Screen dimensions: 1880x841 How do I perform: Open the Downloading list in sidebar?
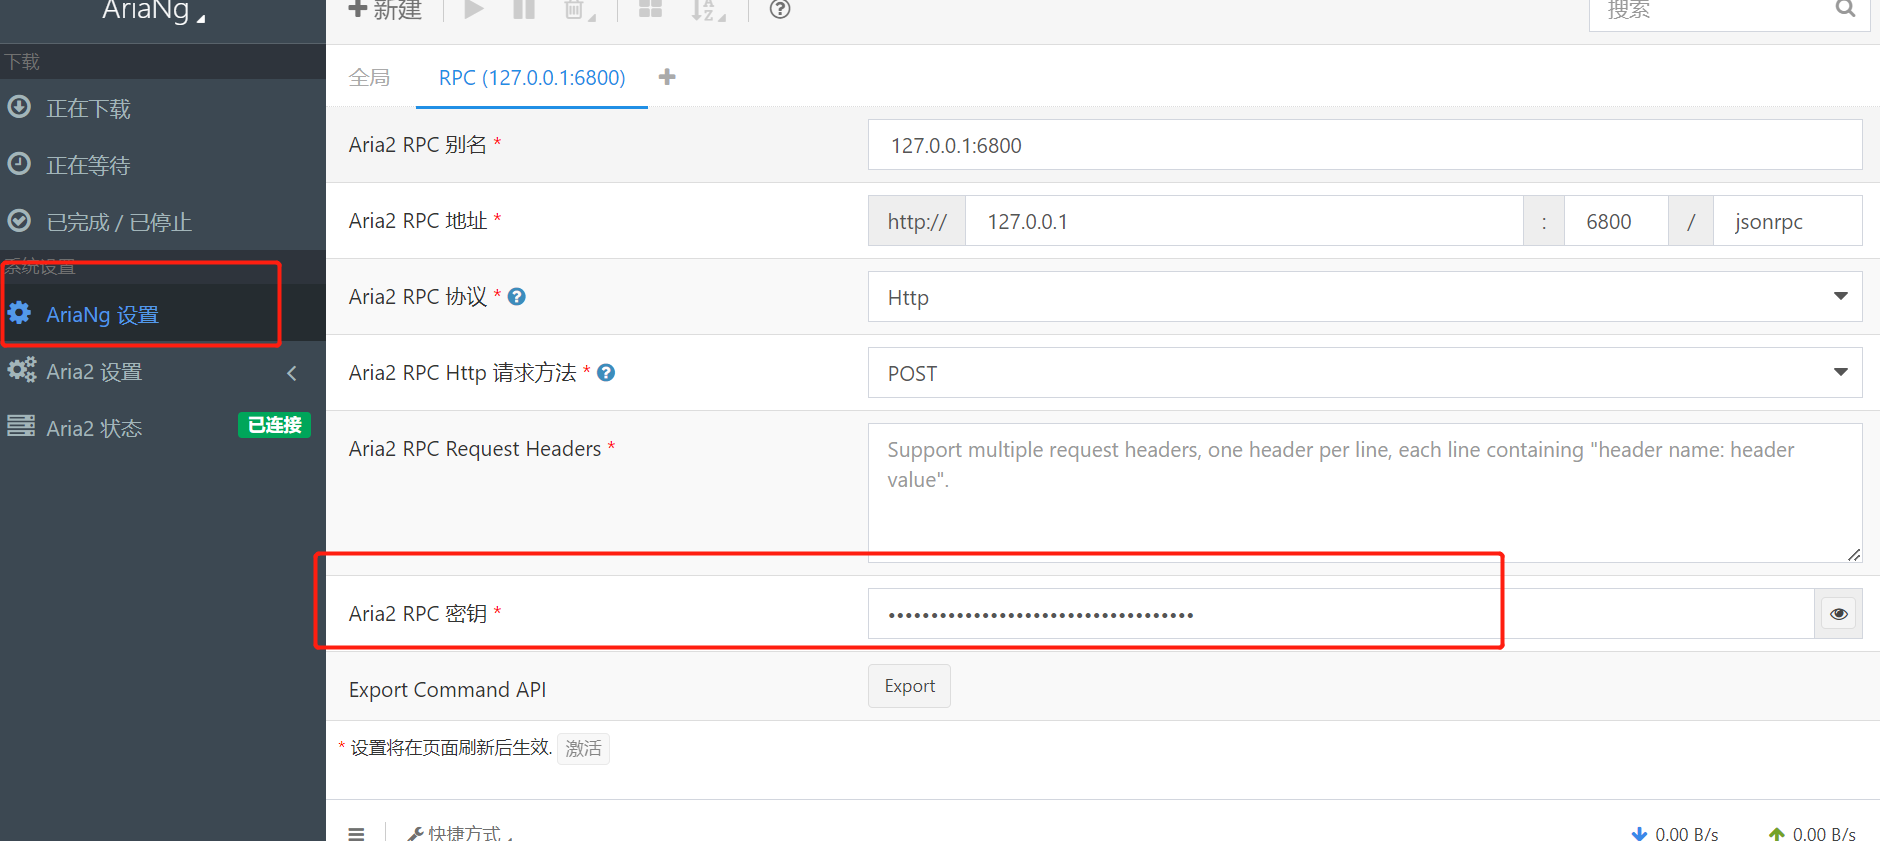click(x=163, y=108)
